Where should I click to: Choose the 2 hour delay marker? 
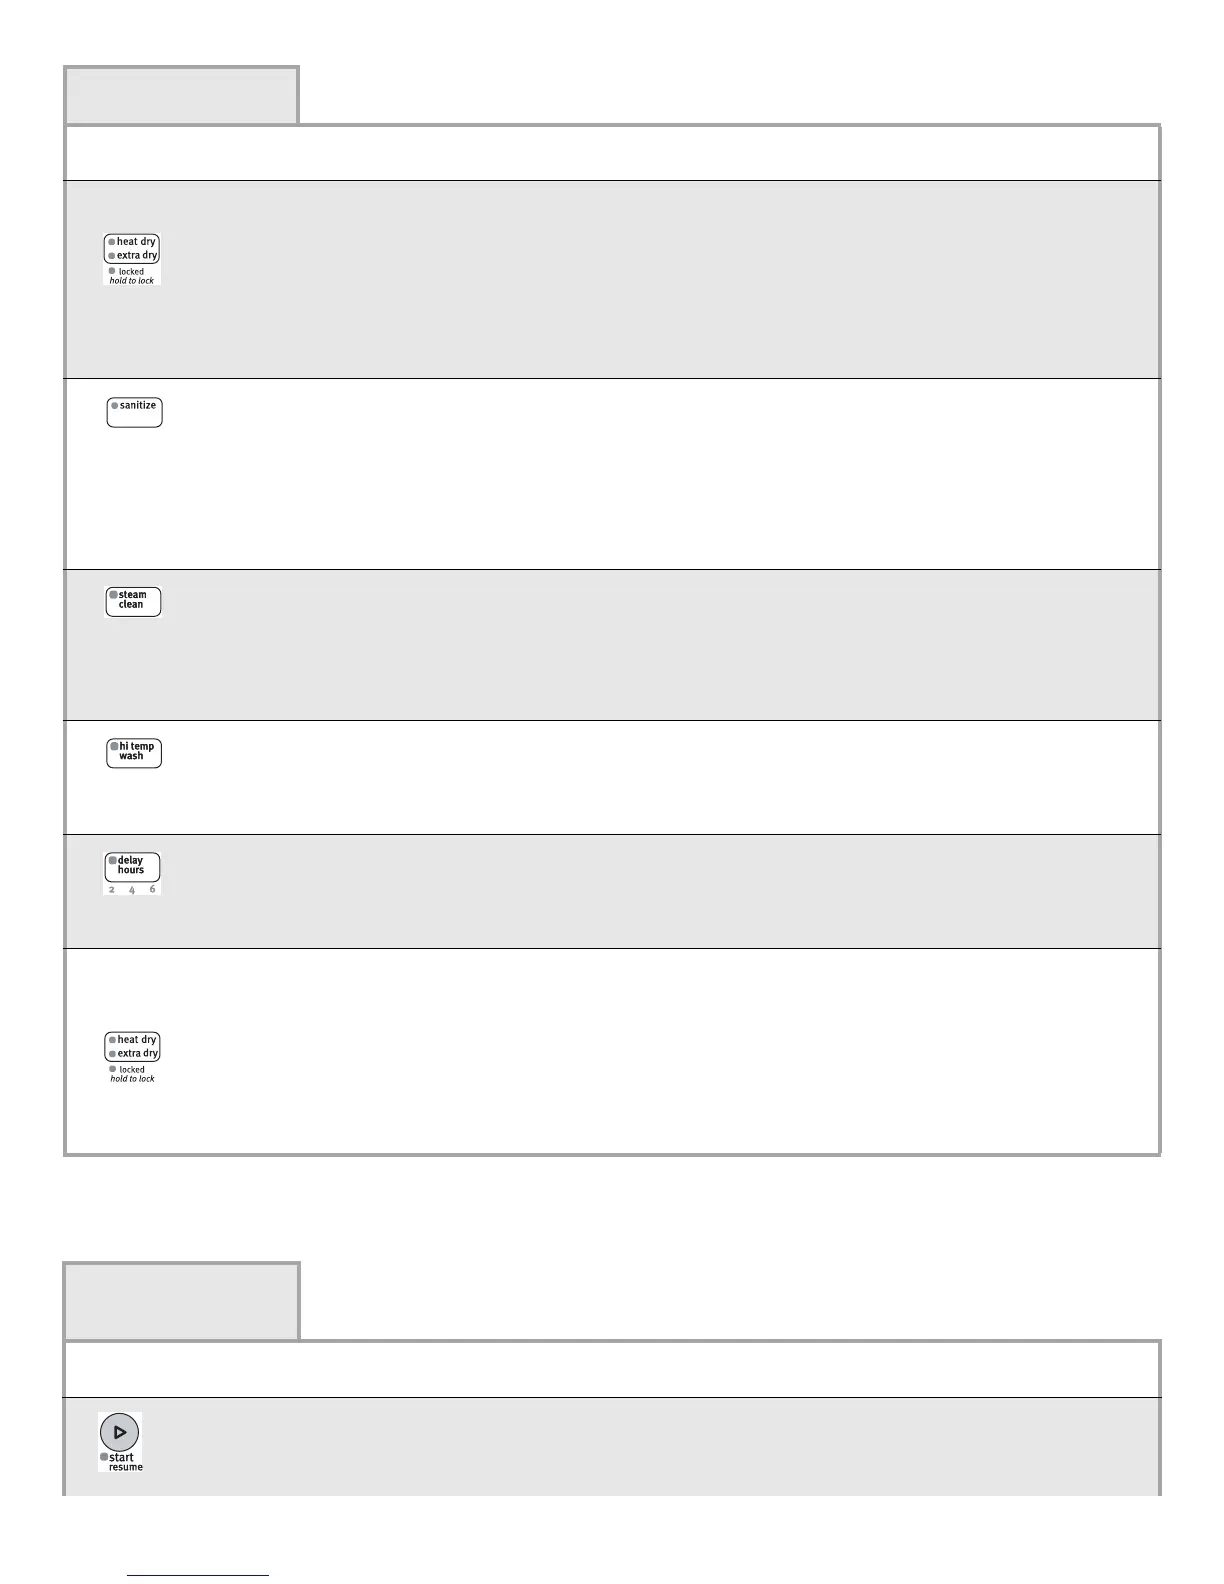click(x=112, y=890)
